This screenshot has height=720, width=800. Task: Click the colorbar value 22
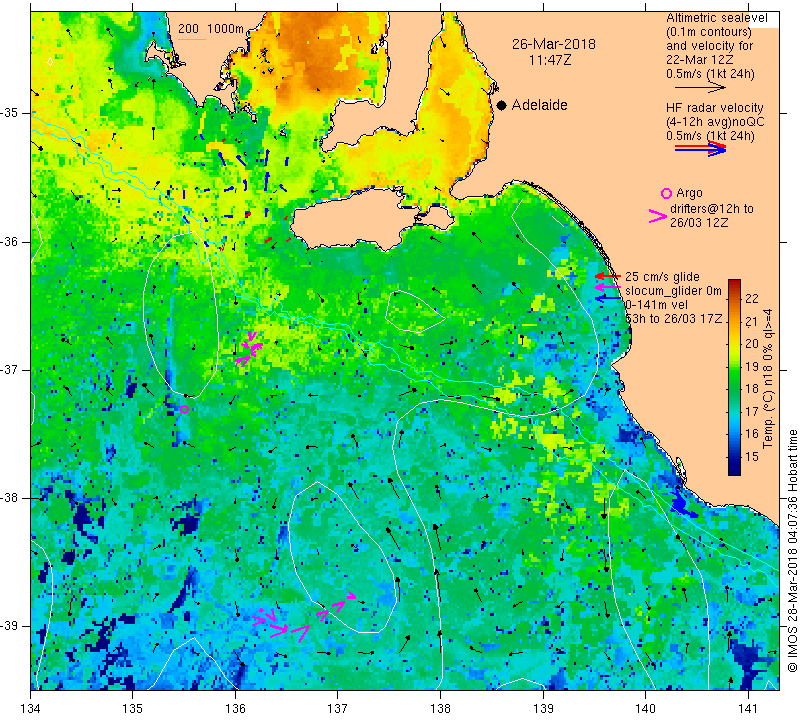tap(752, 299)
